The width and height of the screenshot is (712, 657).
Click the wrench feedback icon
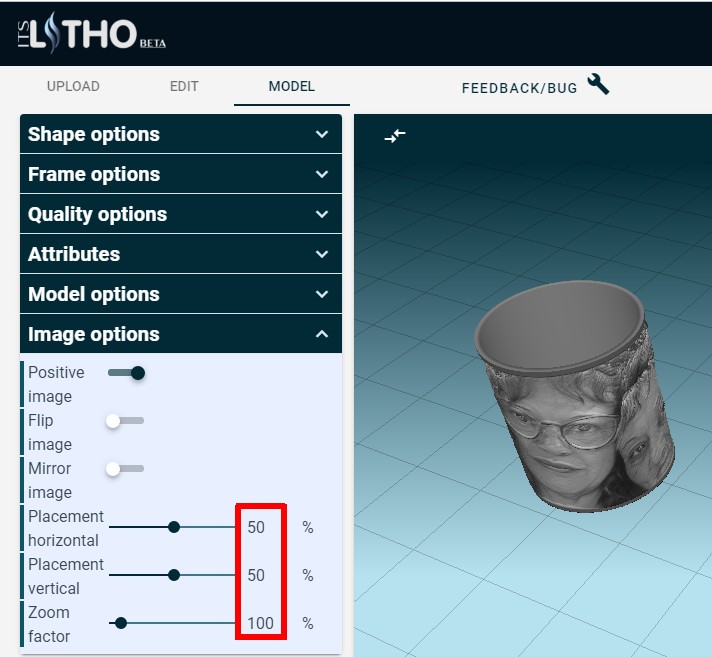pos(598,84)
